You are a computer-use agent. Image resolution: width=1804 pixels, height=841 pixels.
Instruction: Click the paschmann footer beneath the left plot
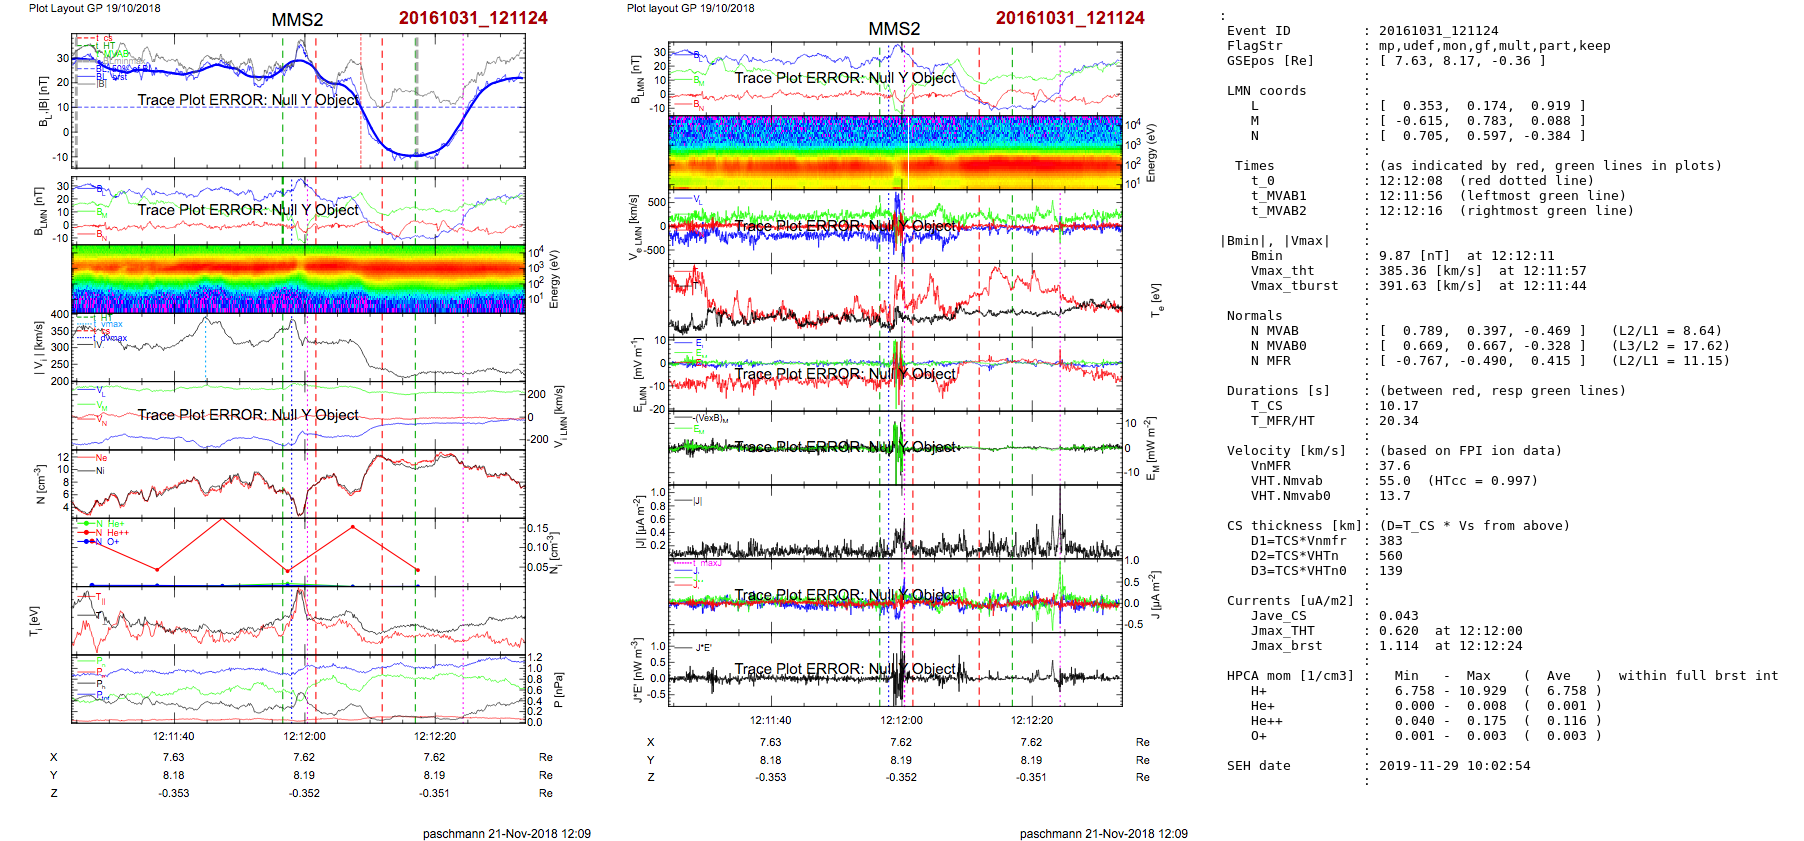[506, 833]
